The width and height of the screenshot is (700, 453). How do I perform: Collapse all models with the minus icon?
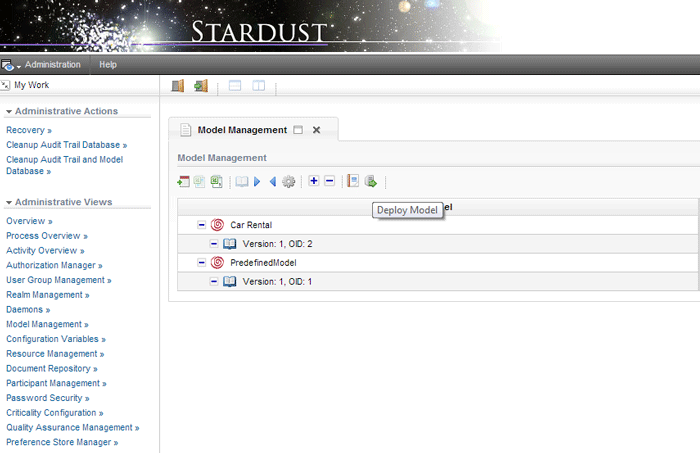point(329,181)
